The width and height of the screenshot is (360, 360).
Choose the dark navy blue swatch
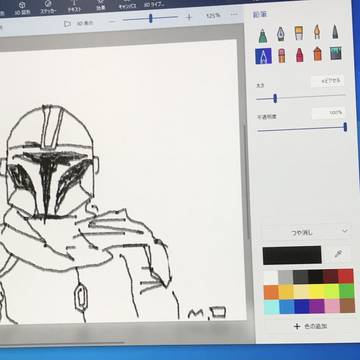[x=302, y=306]
